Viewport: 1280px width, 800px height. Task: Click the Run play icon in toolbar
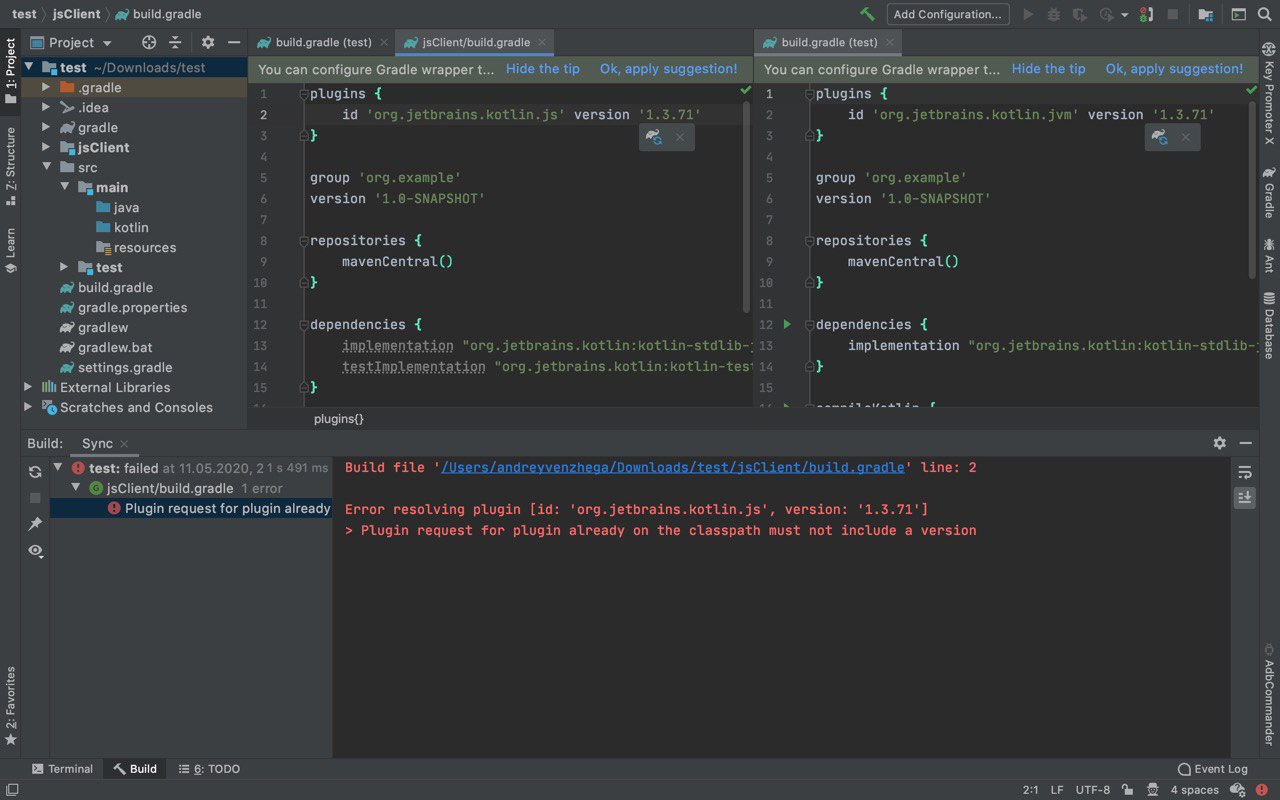coord(1029,14)
